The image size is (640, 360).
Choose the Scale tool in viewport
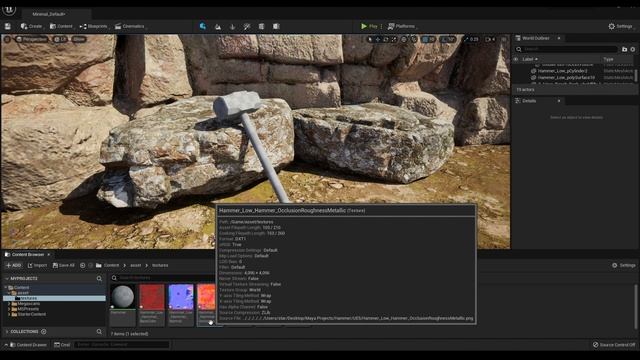(x=393, y=39)
